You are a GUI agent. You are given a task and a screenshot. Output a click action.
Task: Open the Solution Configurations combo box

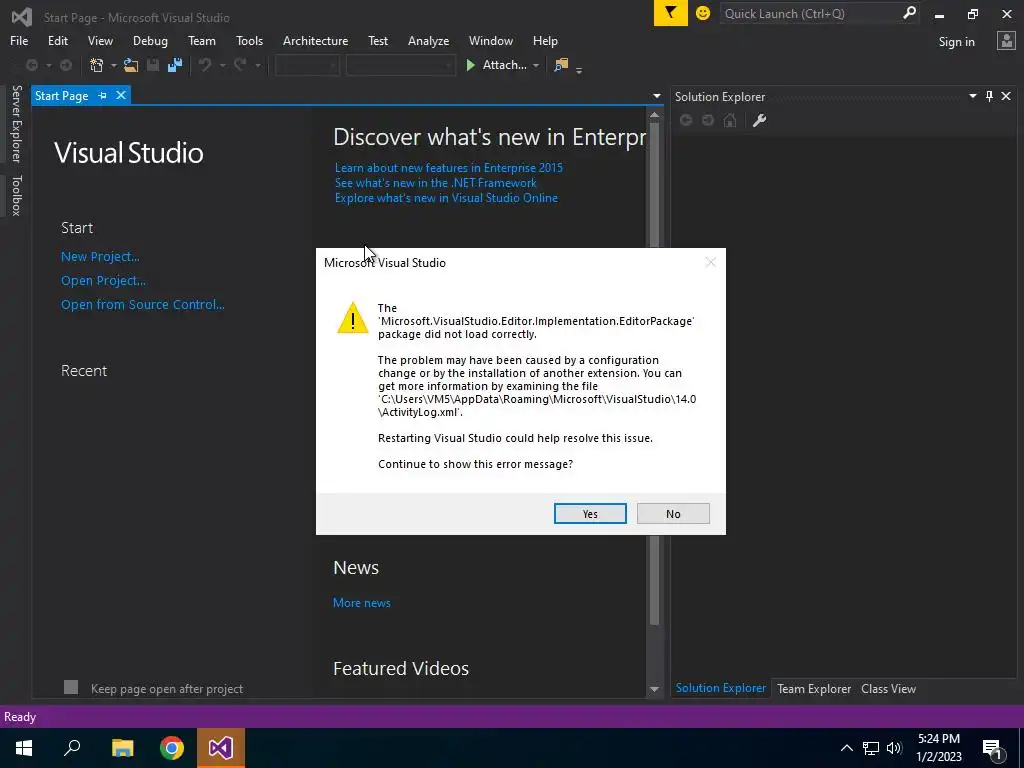click(x=307, y=65)
